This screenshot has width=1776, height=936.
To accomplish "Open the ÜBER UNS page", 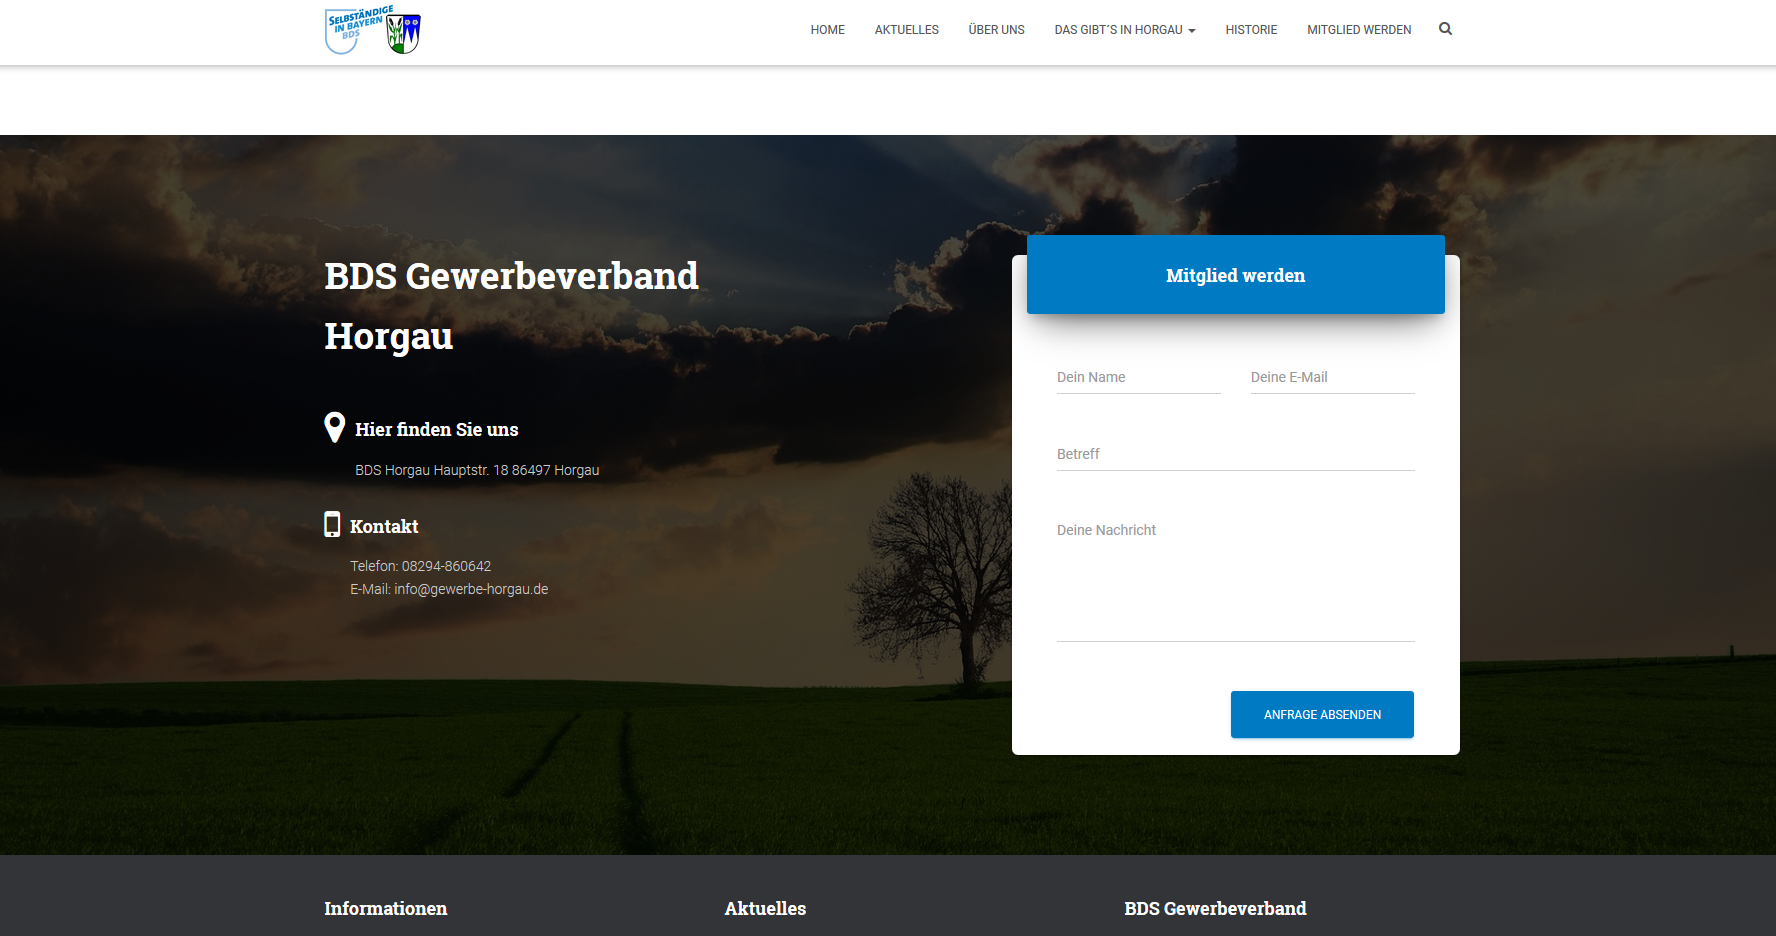I will pyautogui.click(x=996, y=30).
